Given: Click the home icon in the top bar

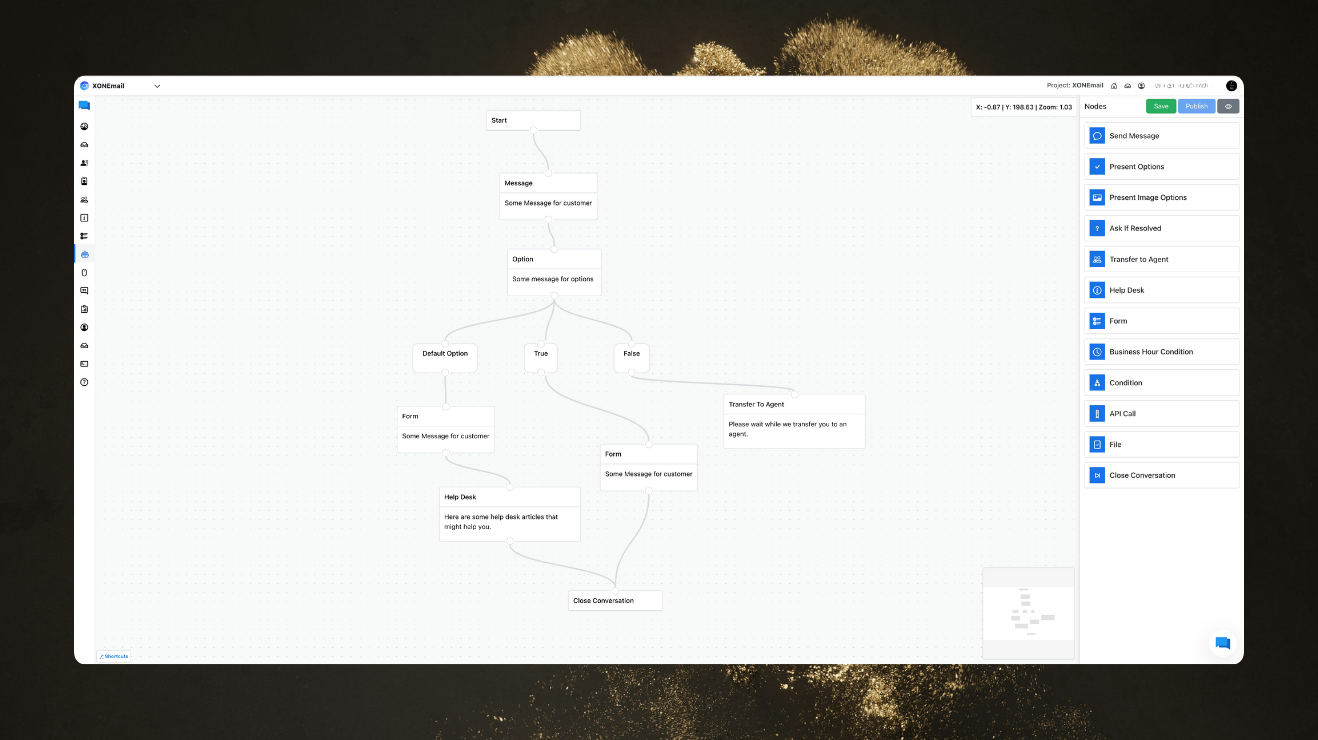Looking at the screenshot, I should (x=1114, y=86).
